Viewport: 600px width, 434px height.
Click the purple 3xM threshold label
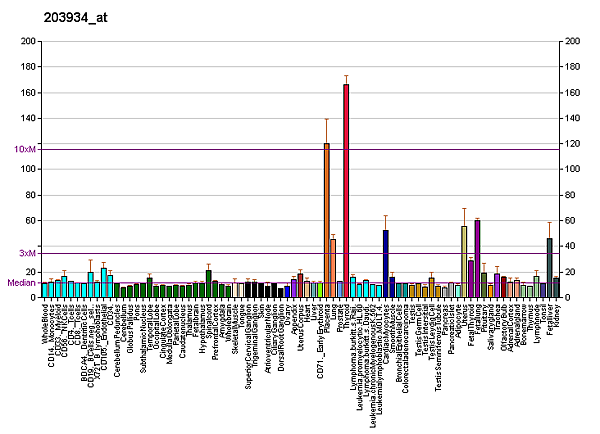30,253
